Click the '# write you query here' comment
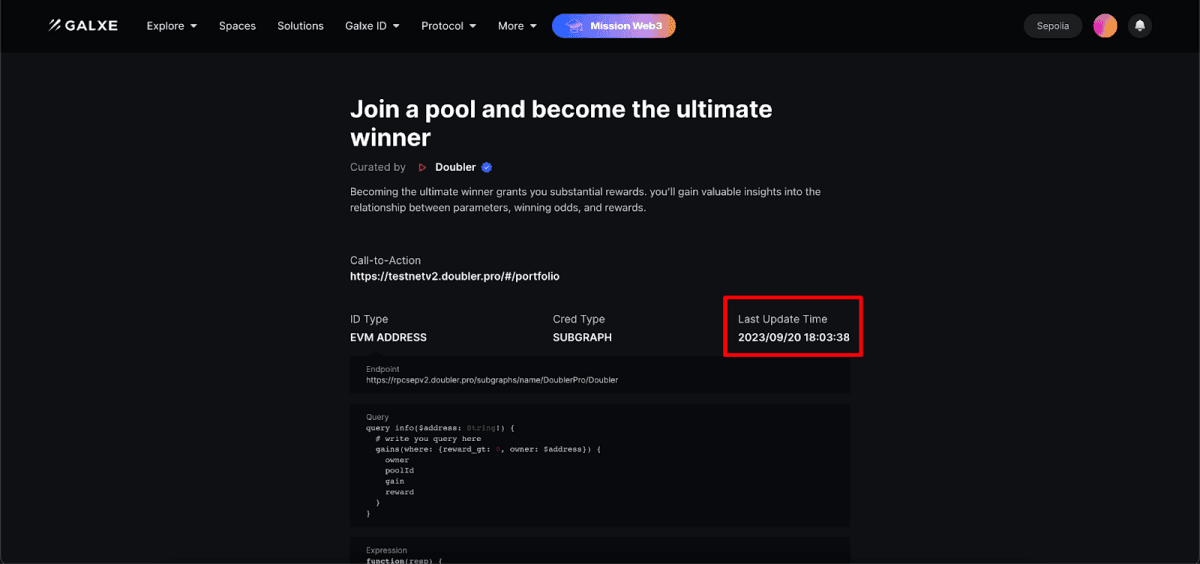 428,439
